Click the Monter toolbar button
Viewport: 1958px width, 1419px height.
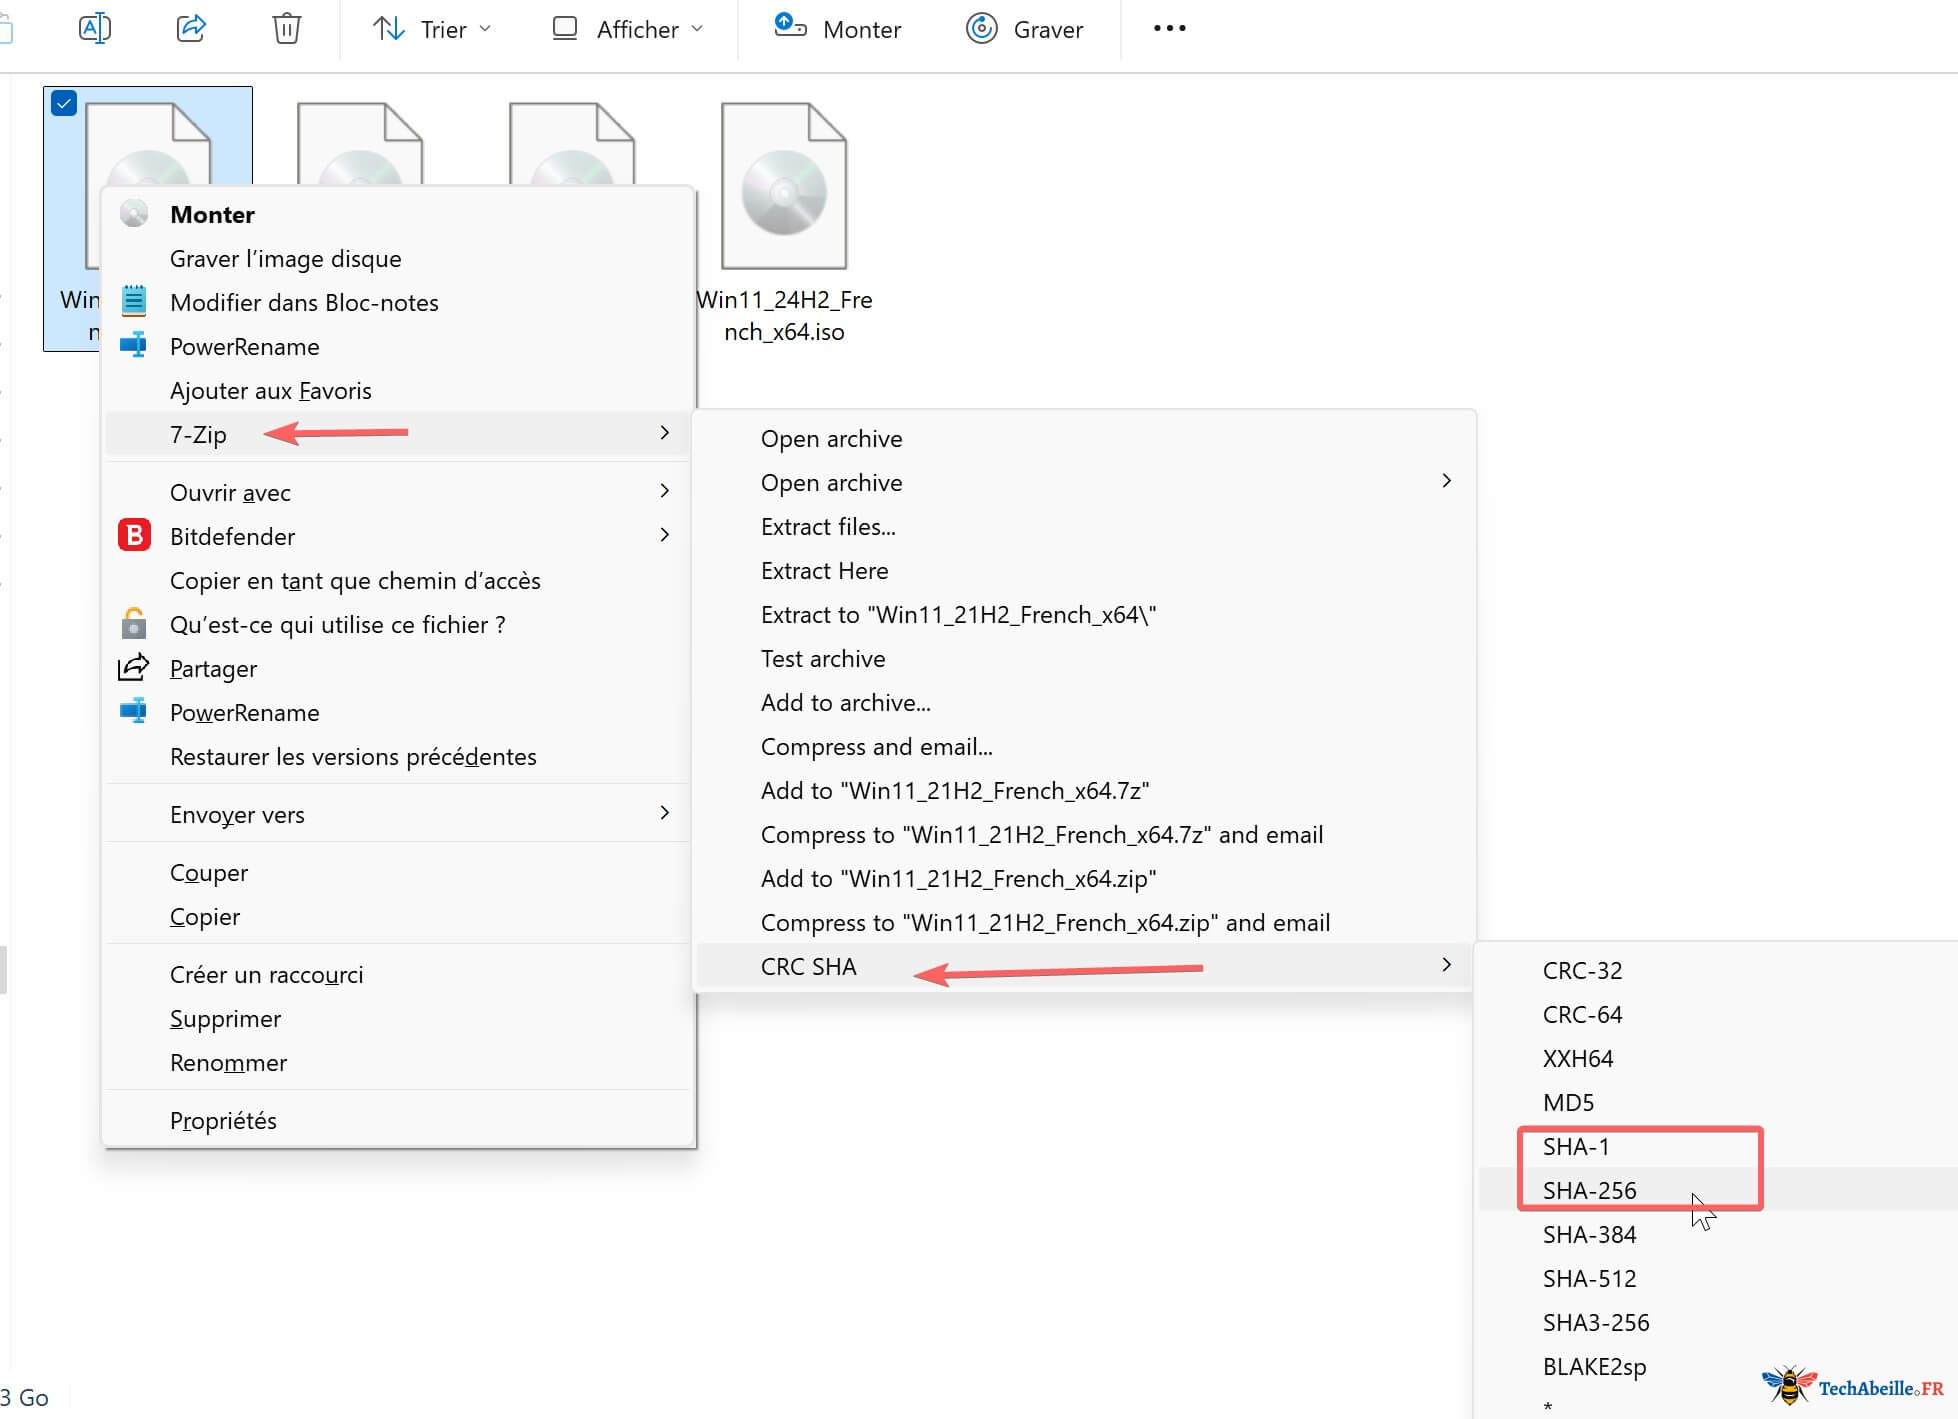pyautogui.click(x=838, y=29)
